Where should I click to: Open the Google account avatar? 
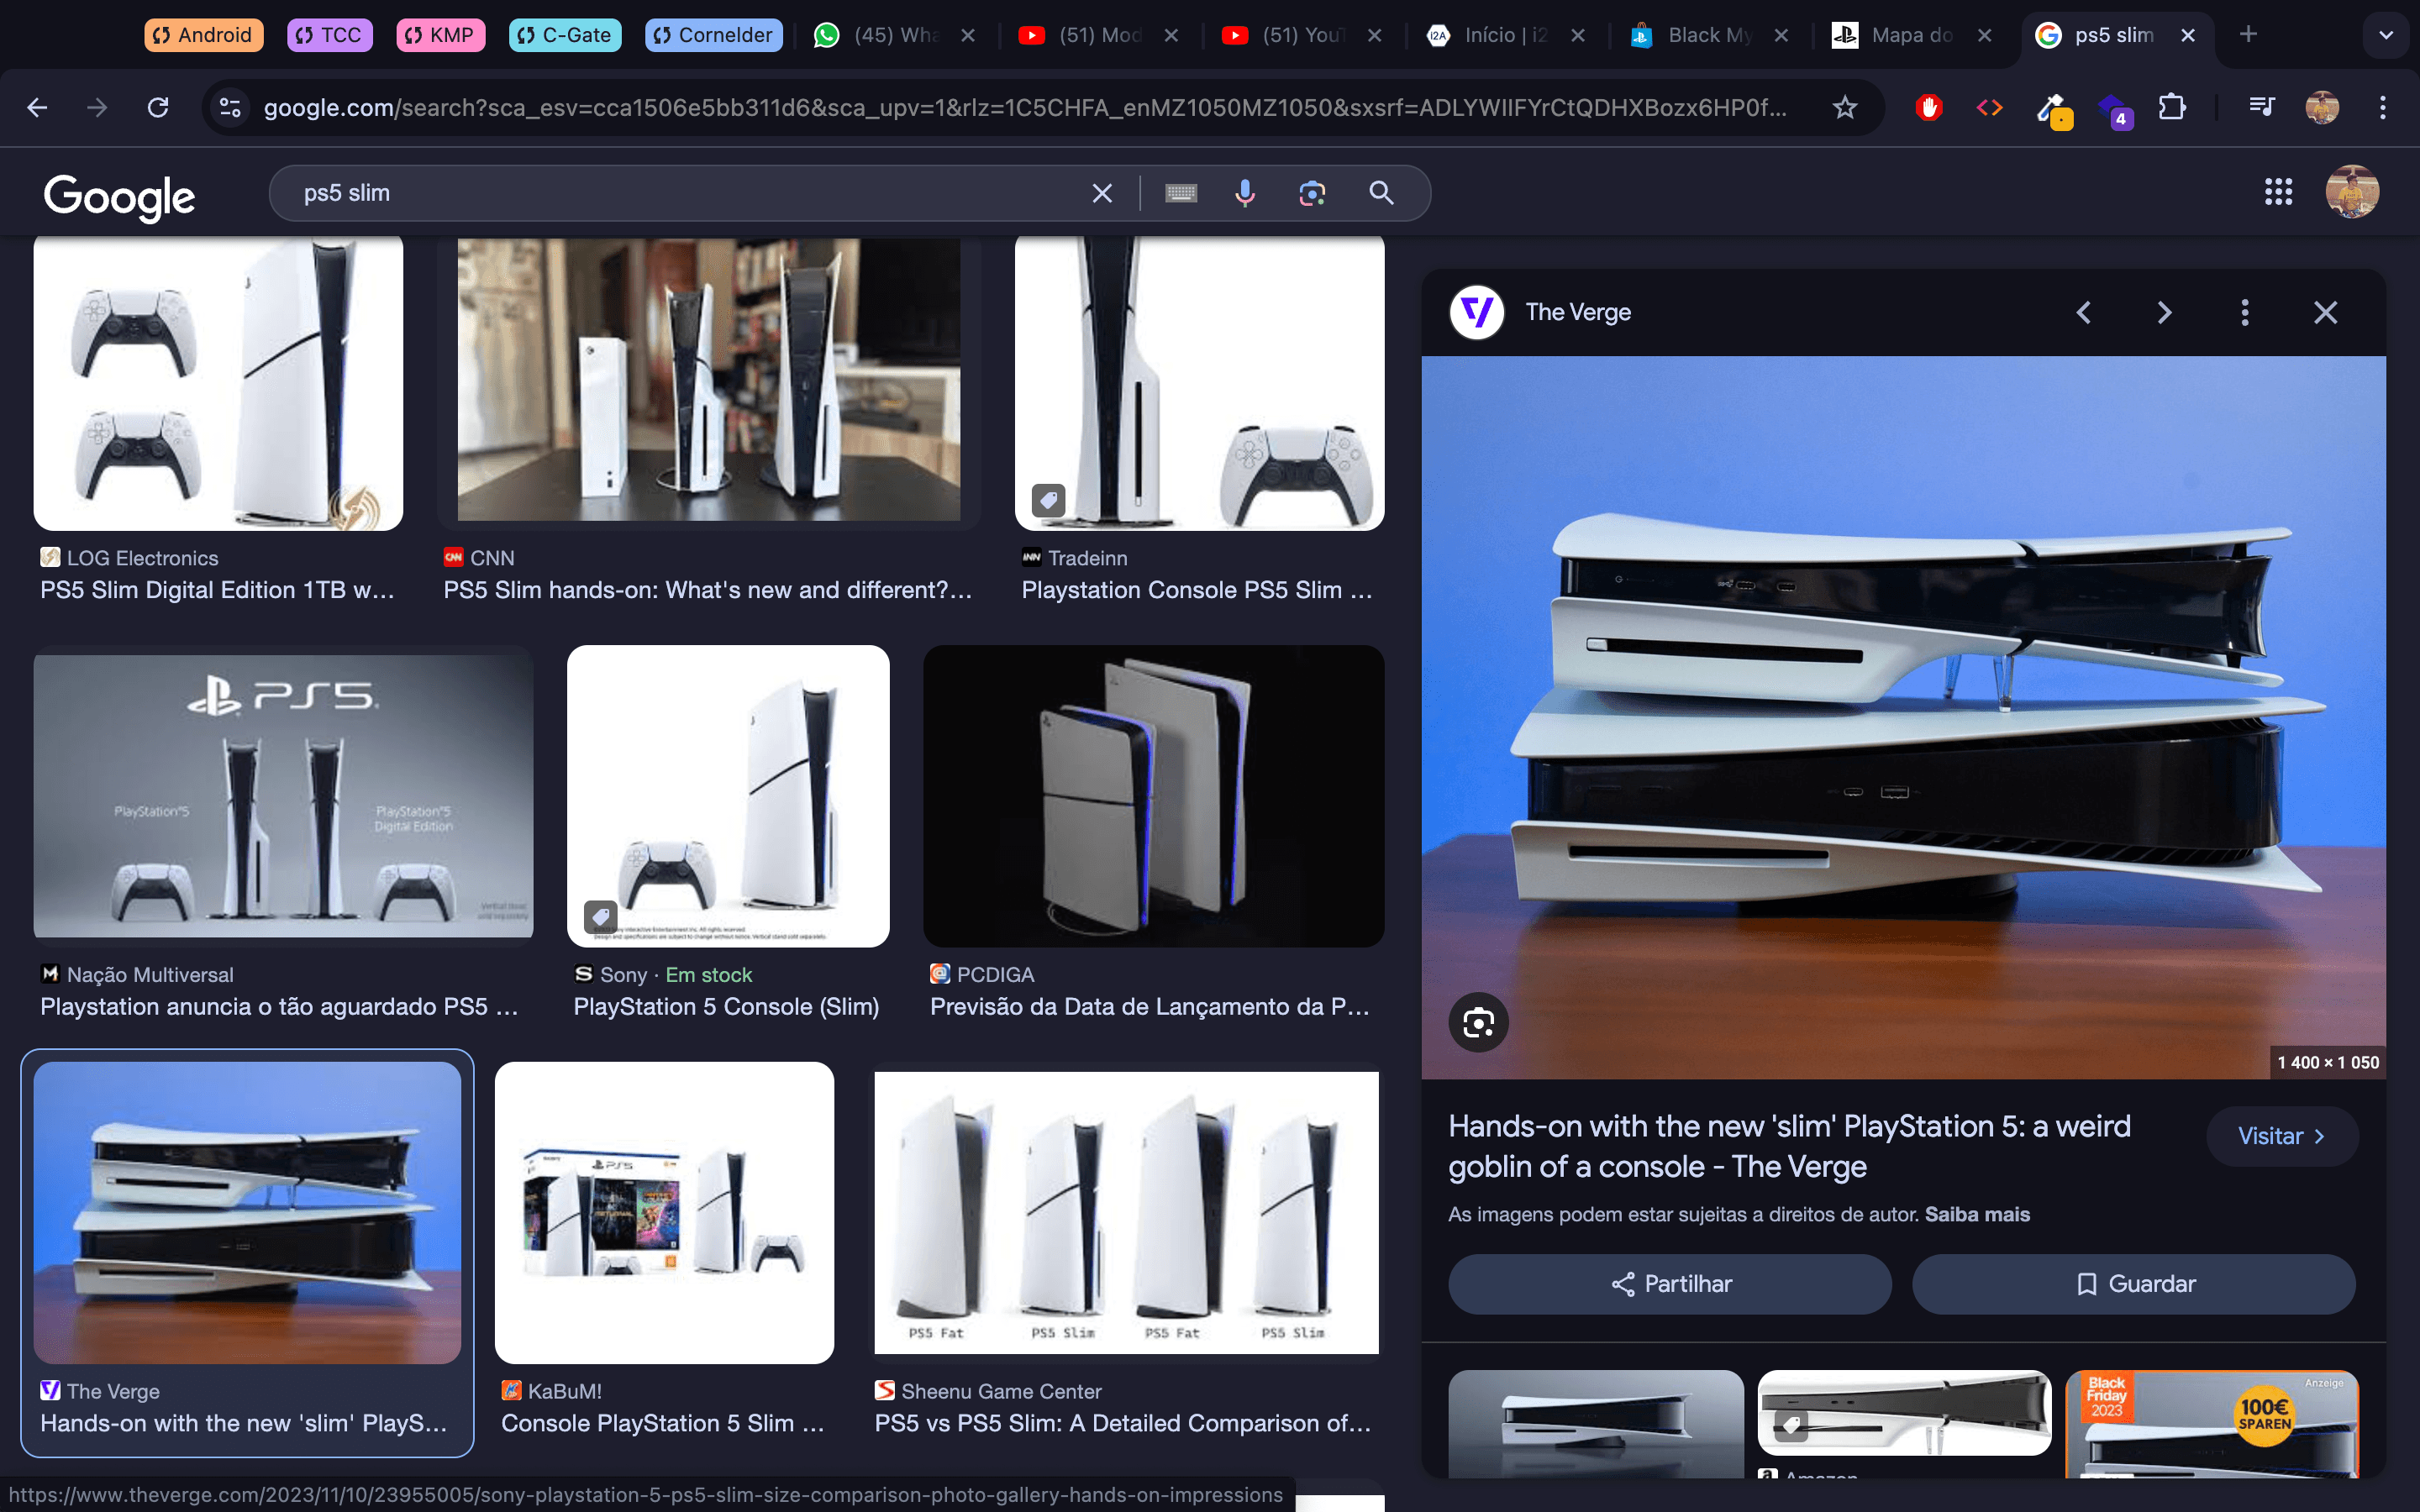point(2352,192)
